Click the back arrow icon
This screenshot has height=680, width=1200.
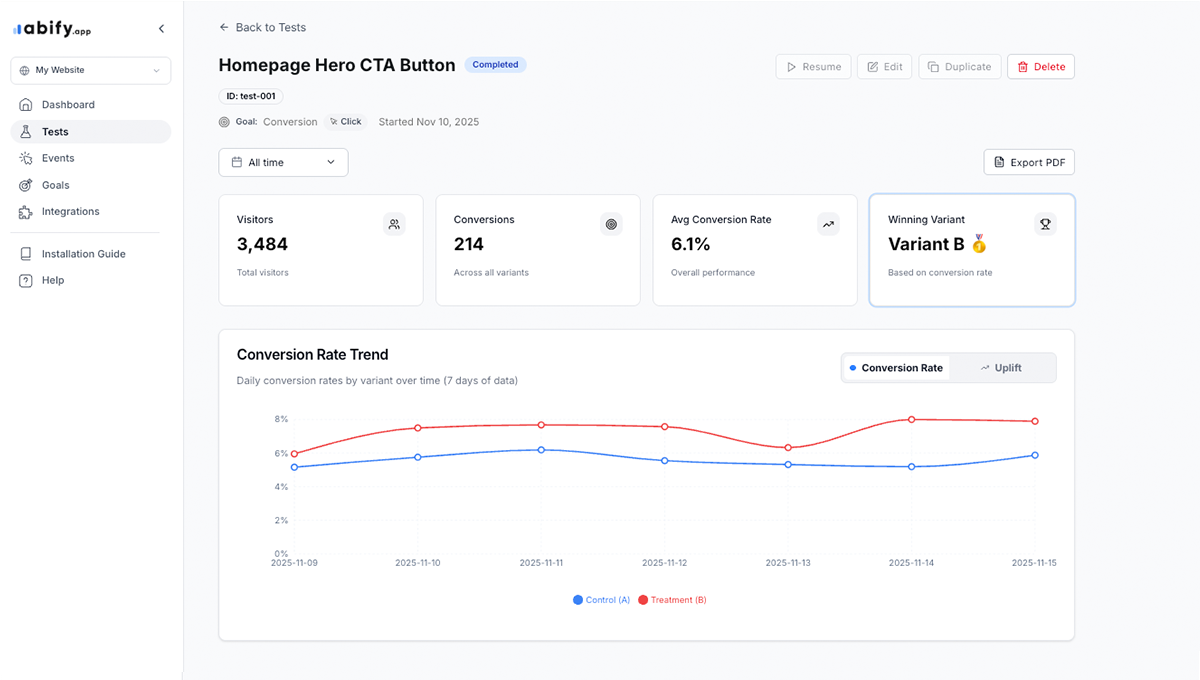pyautogui.click(x=224, y=27)
